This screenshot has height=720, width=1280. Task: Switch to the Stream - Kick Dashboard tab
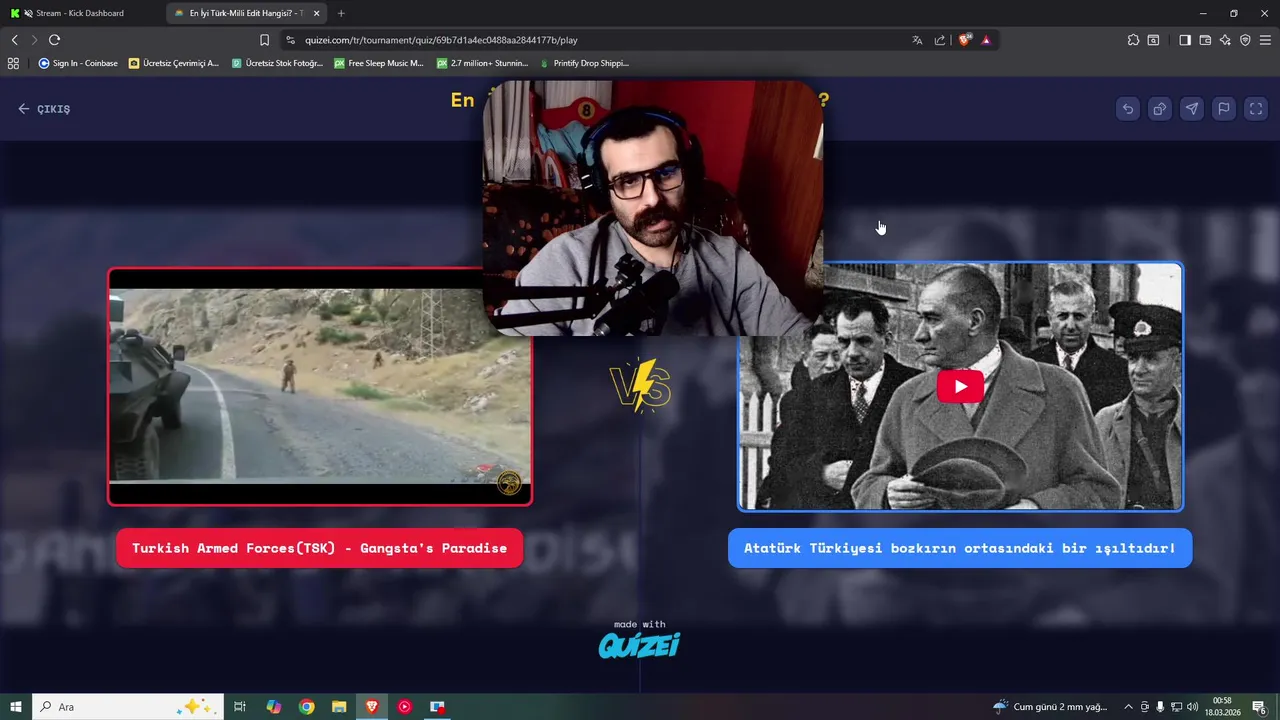coord(81,13)
